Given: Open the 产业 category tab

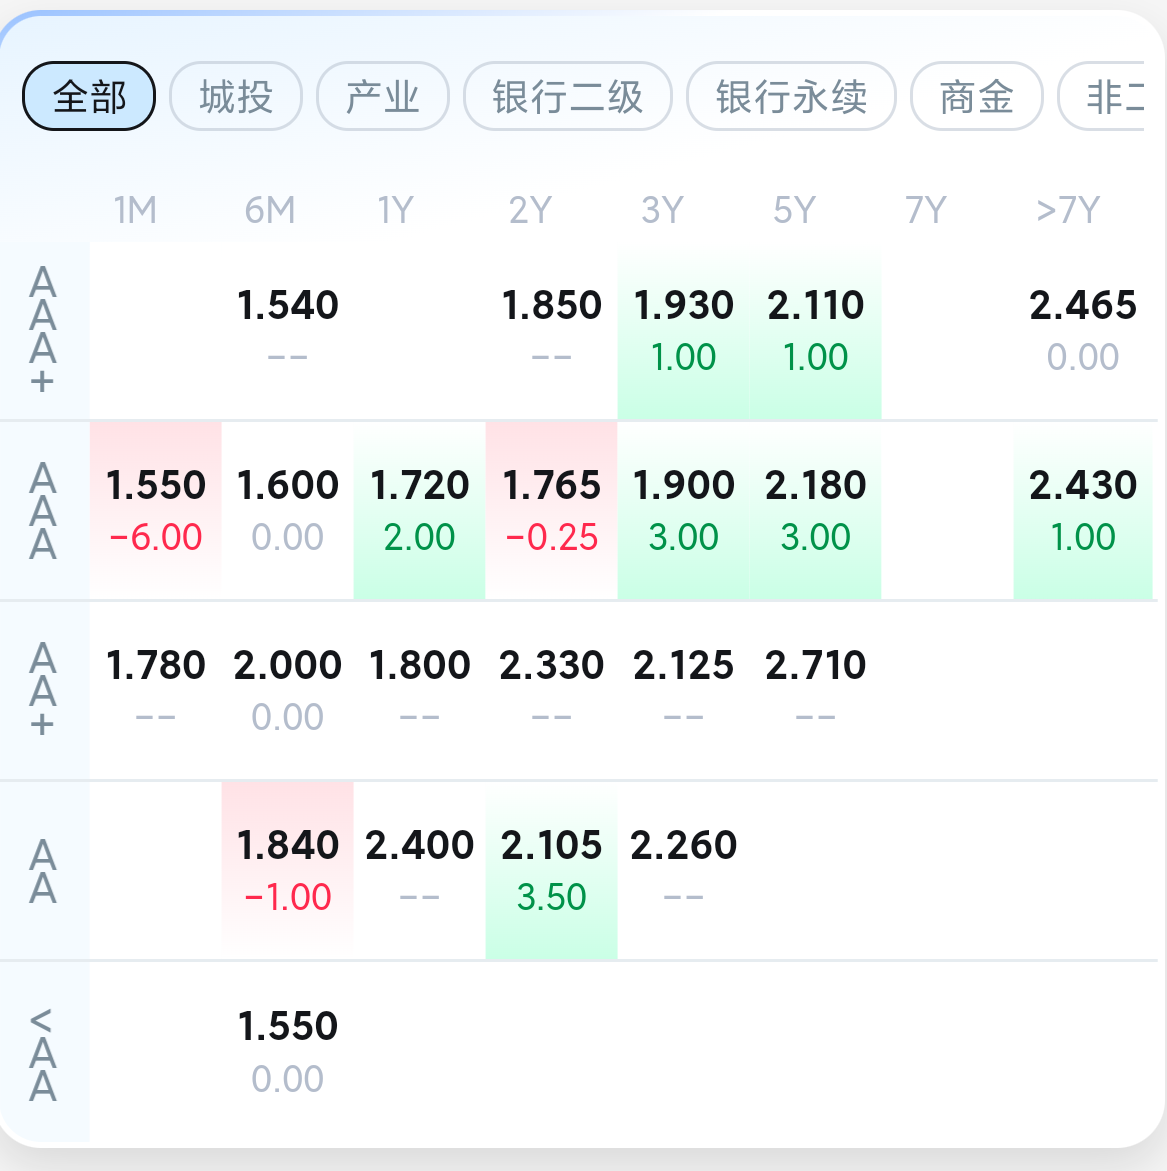Looking at the screenshot, I should [x=382, y=97].
